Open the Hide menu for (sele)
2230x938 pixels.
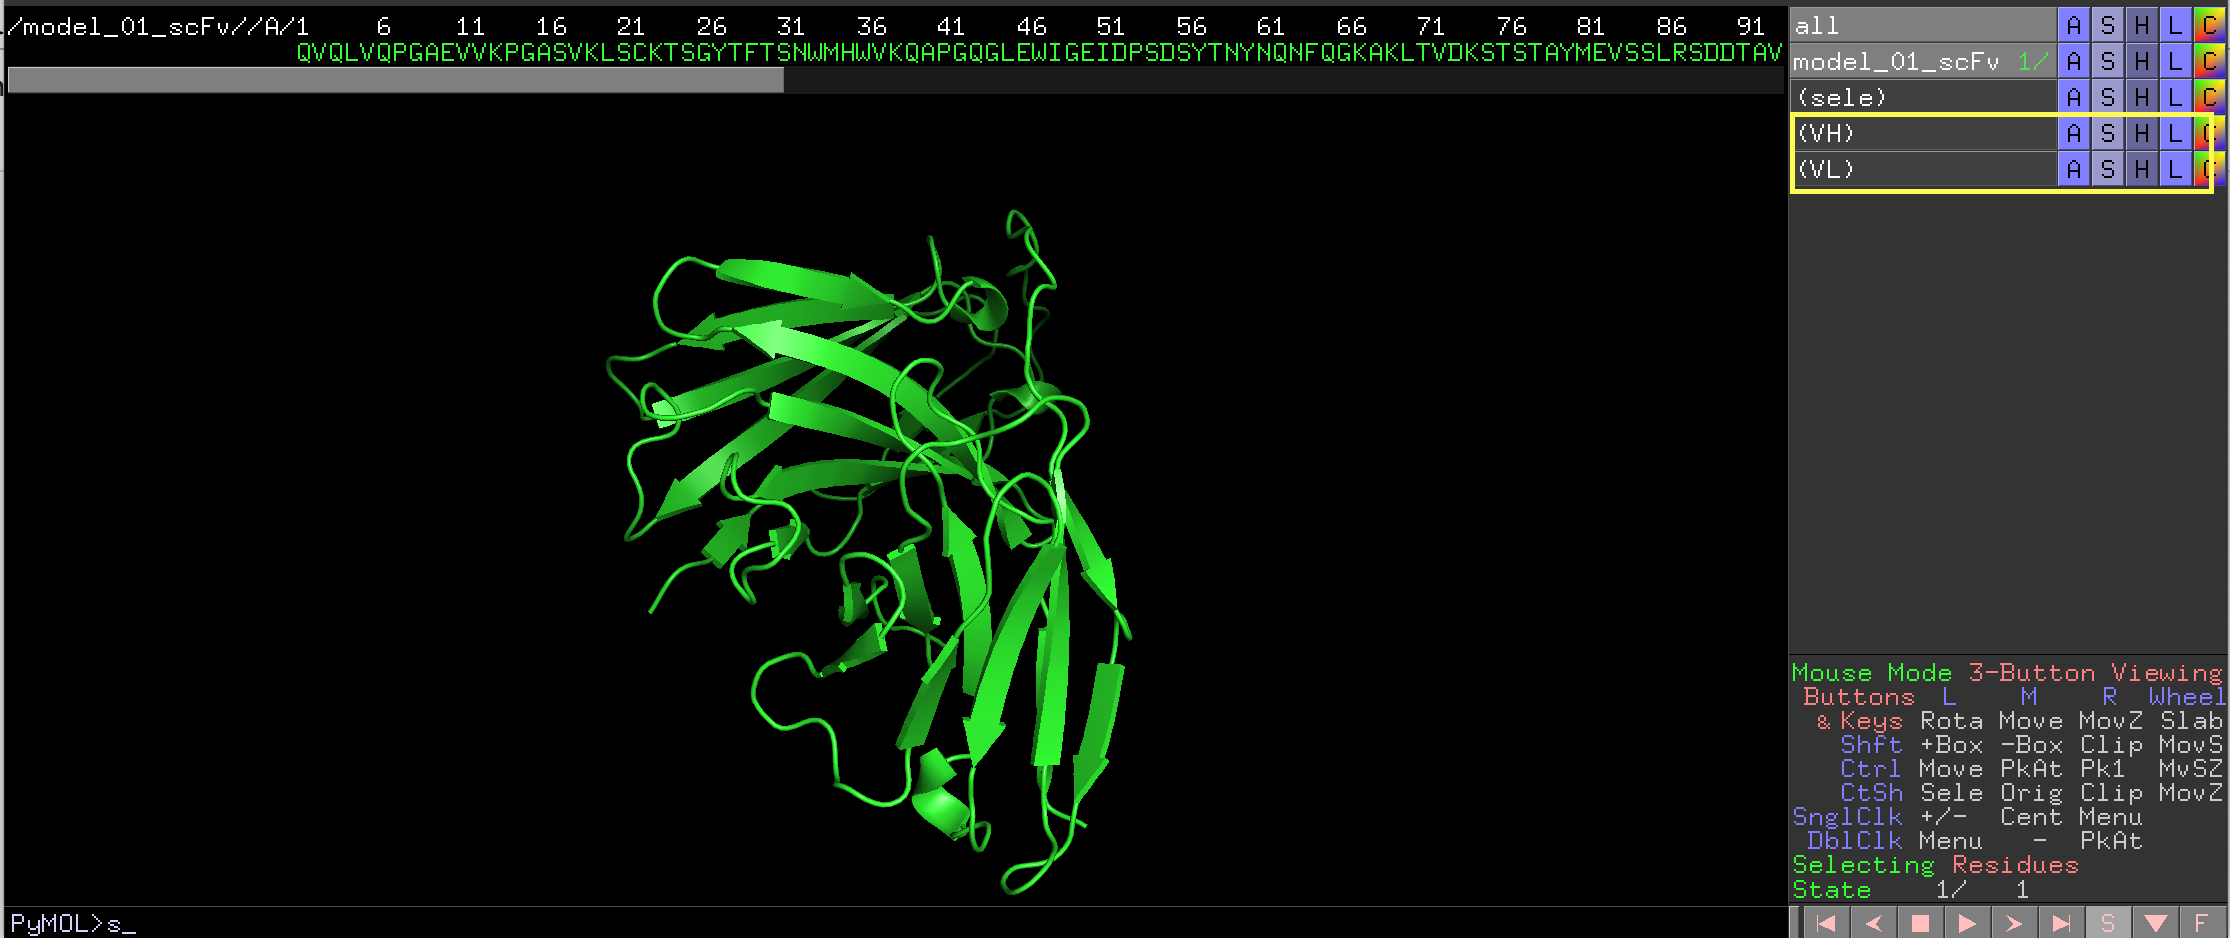coord(2142,97)
